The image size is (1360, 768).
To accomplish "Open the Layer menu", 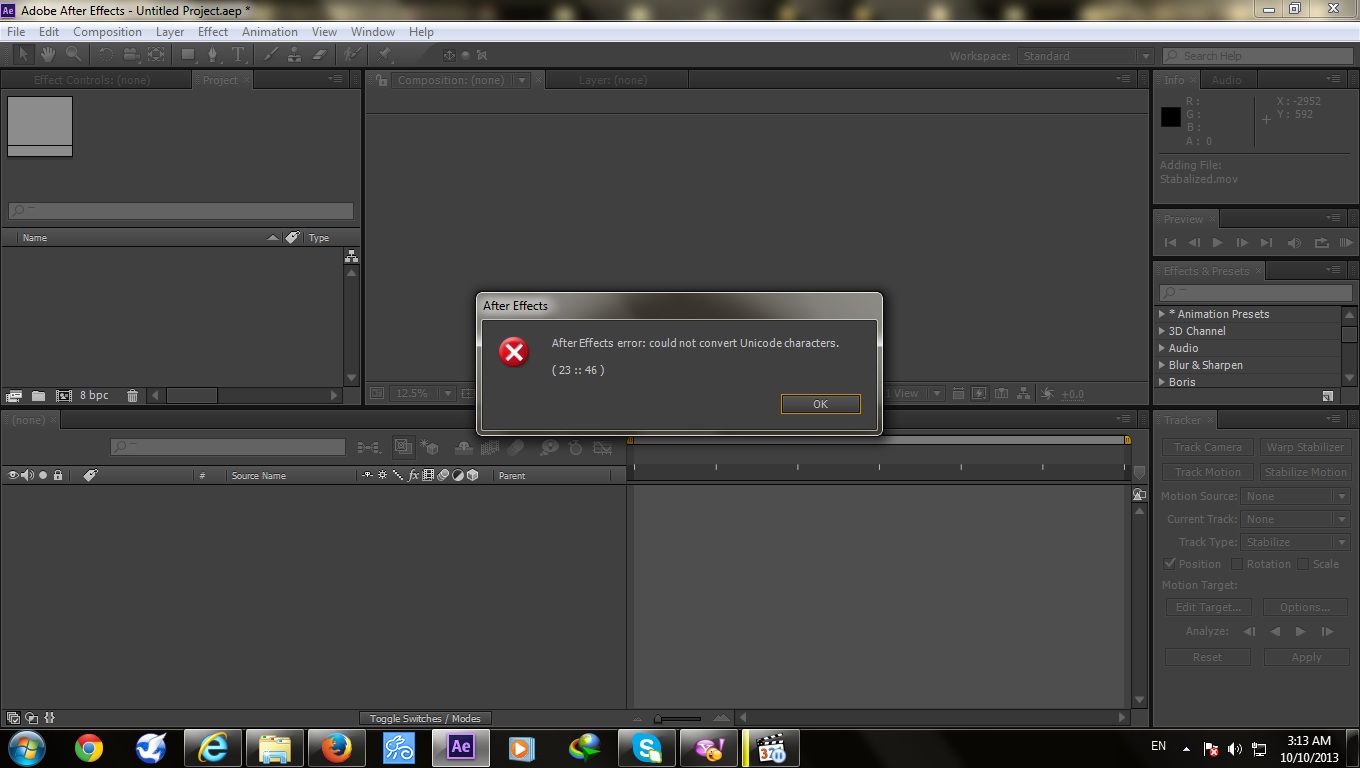I will [x=170, y=32].
